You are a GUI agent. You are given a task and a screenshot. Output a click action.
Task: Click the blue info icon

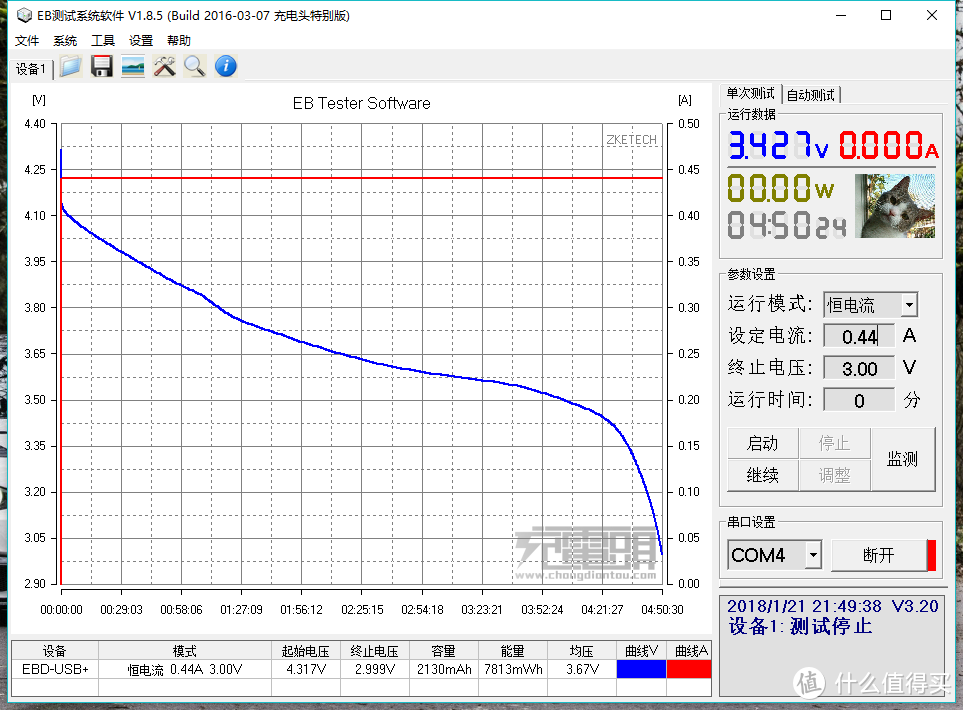(226, 67)
